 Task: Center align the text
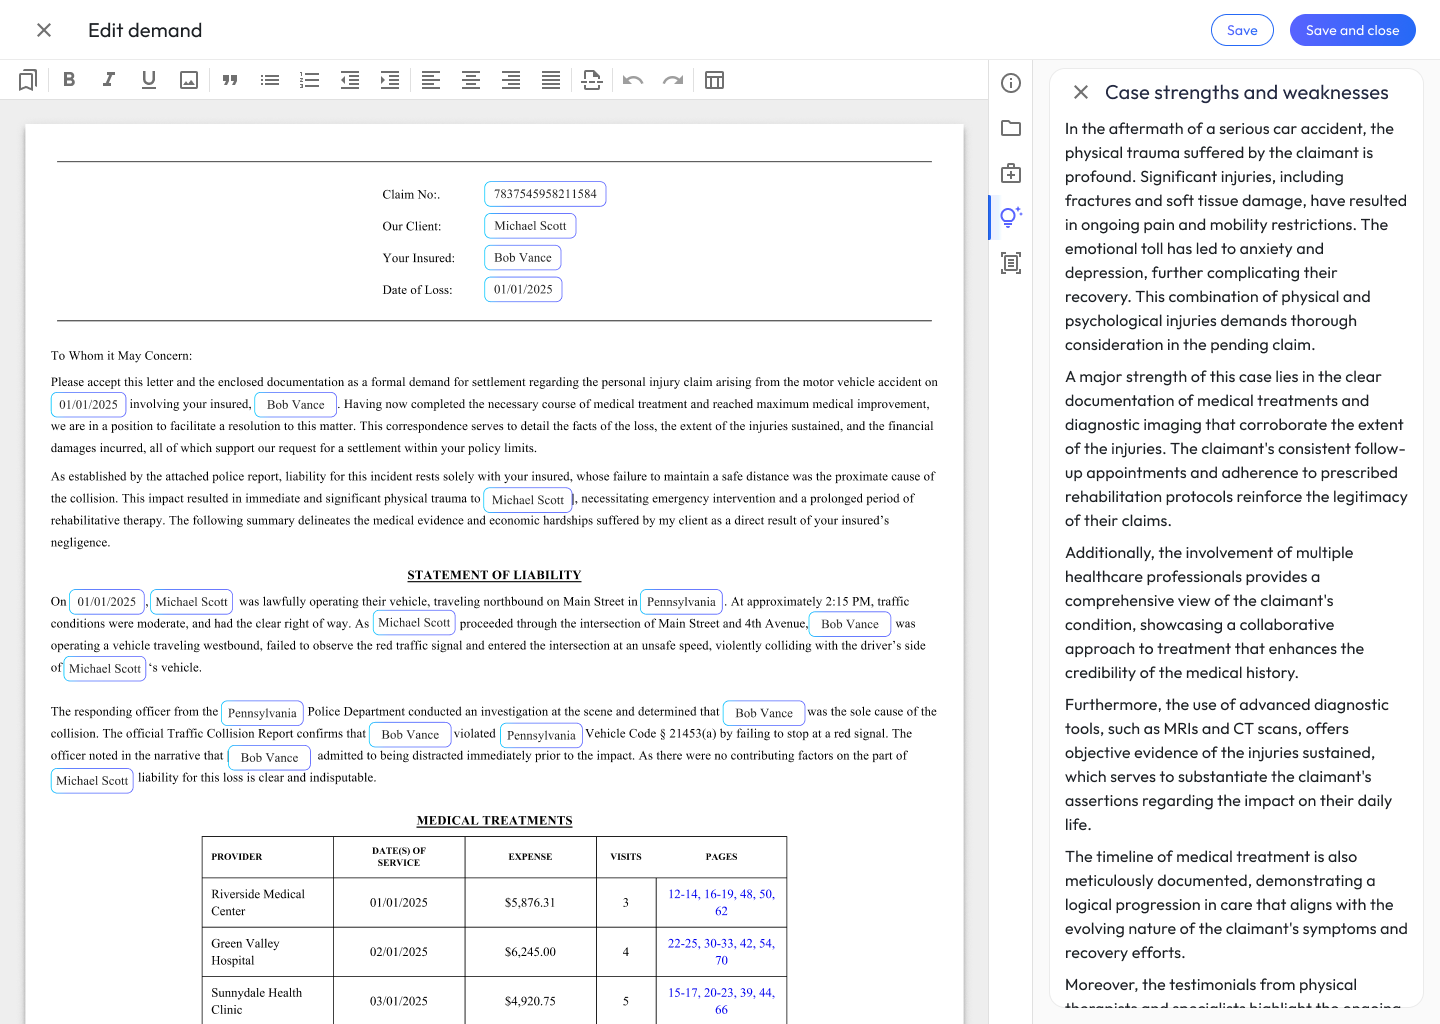[471, 80]
